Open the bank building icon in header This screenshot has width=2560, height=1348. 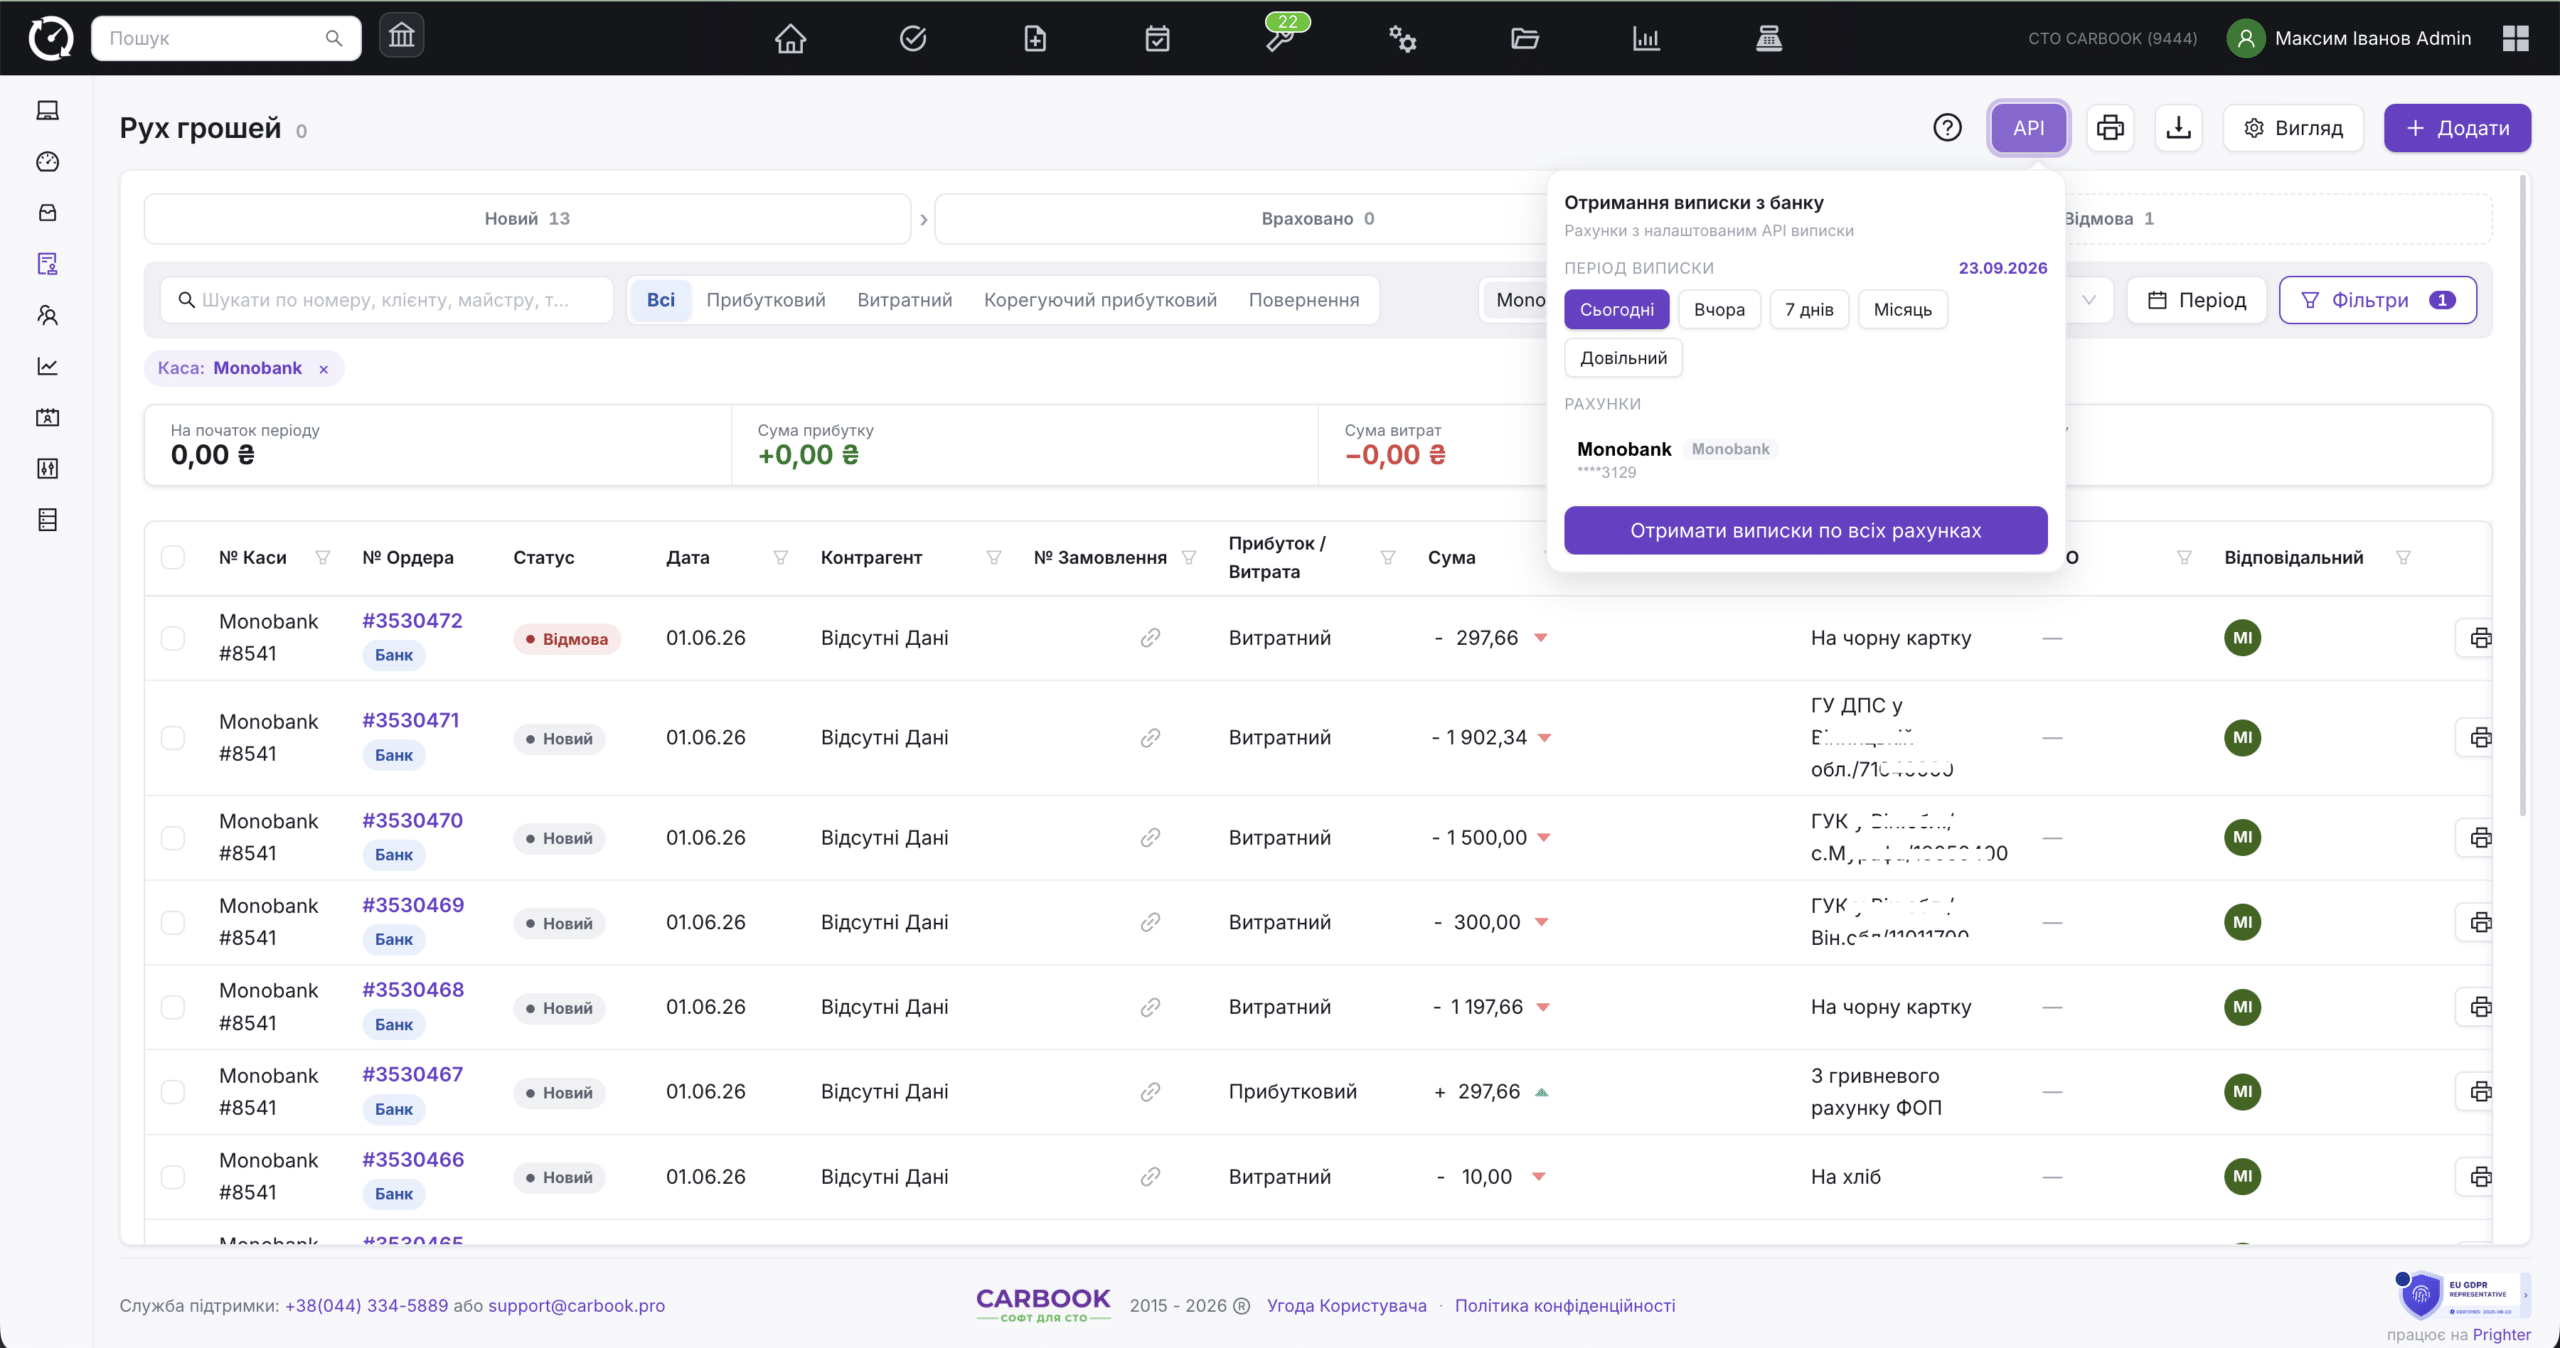click(x=401, y=37)
